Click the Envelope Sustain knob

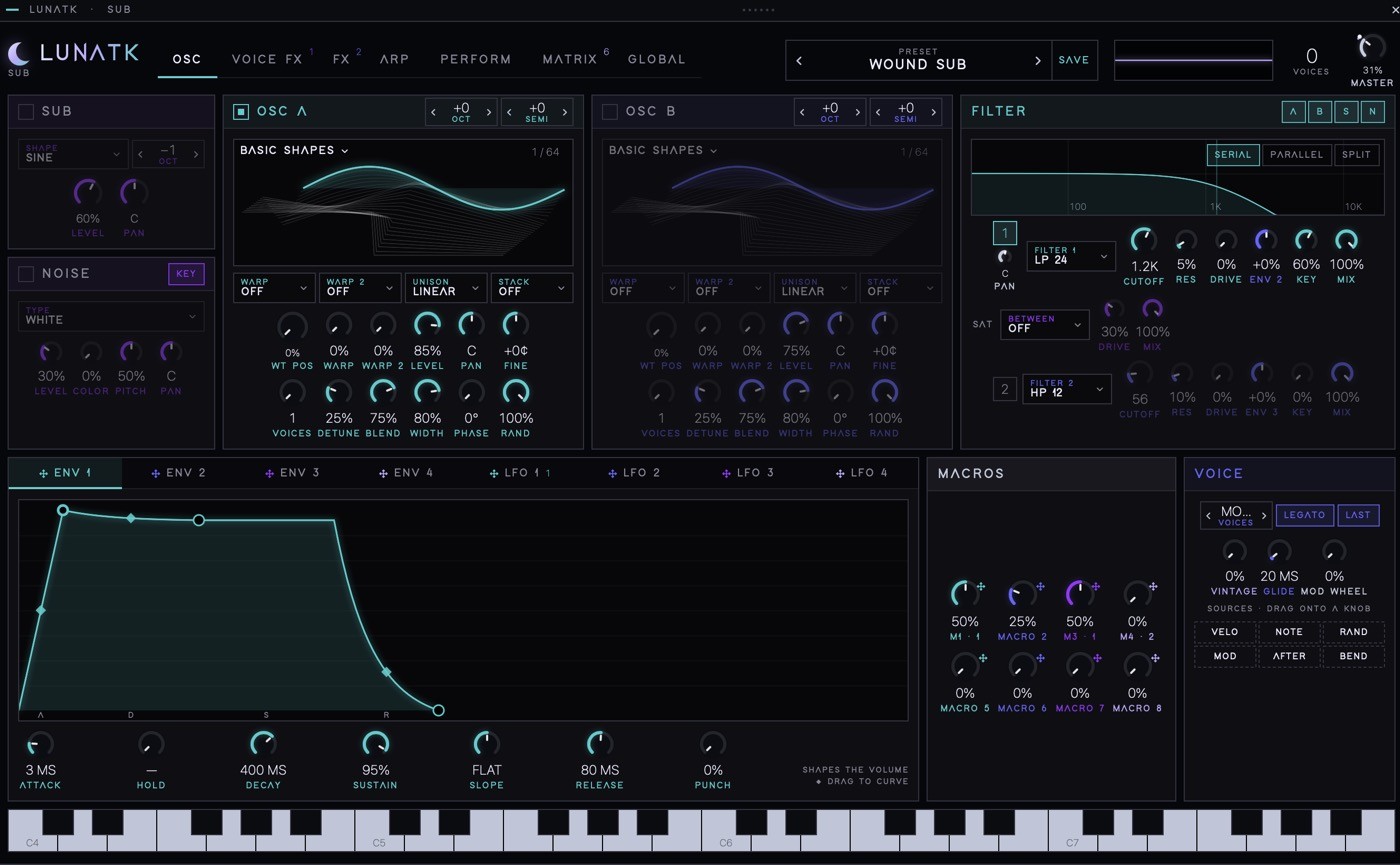(x=375, y=744)
